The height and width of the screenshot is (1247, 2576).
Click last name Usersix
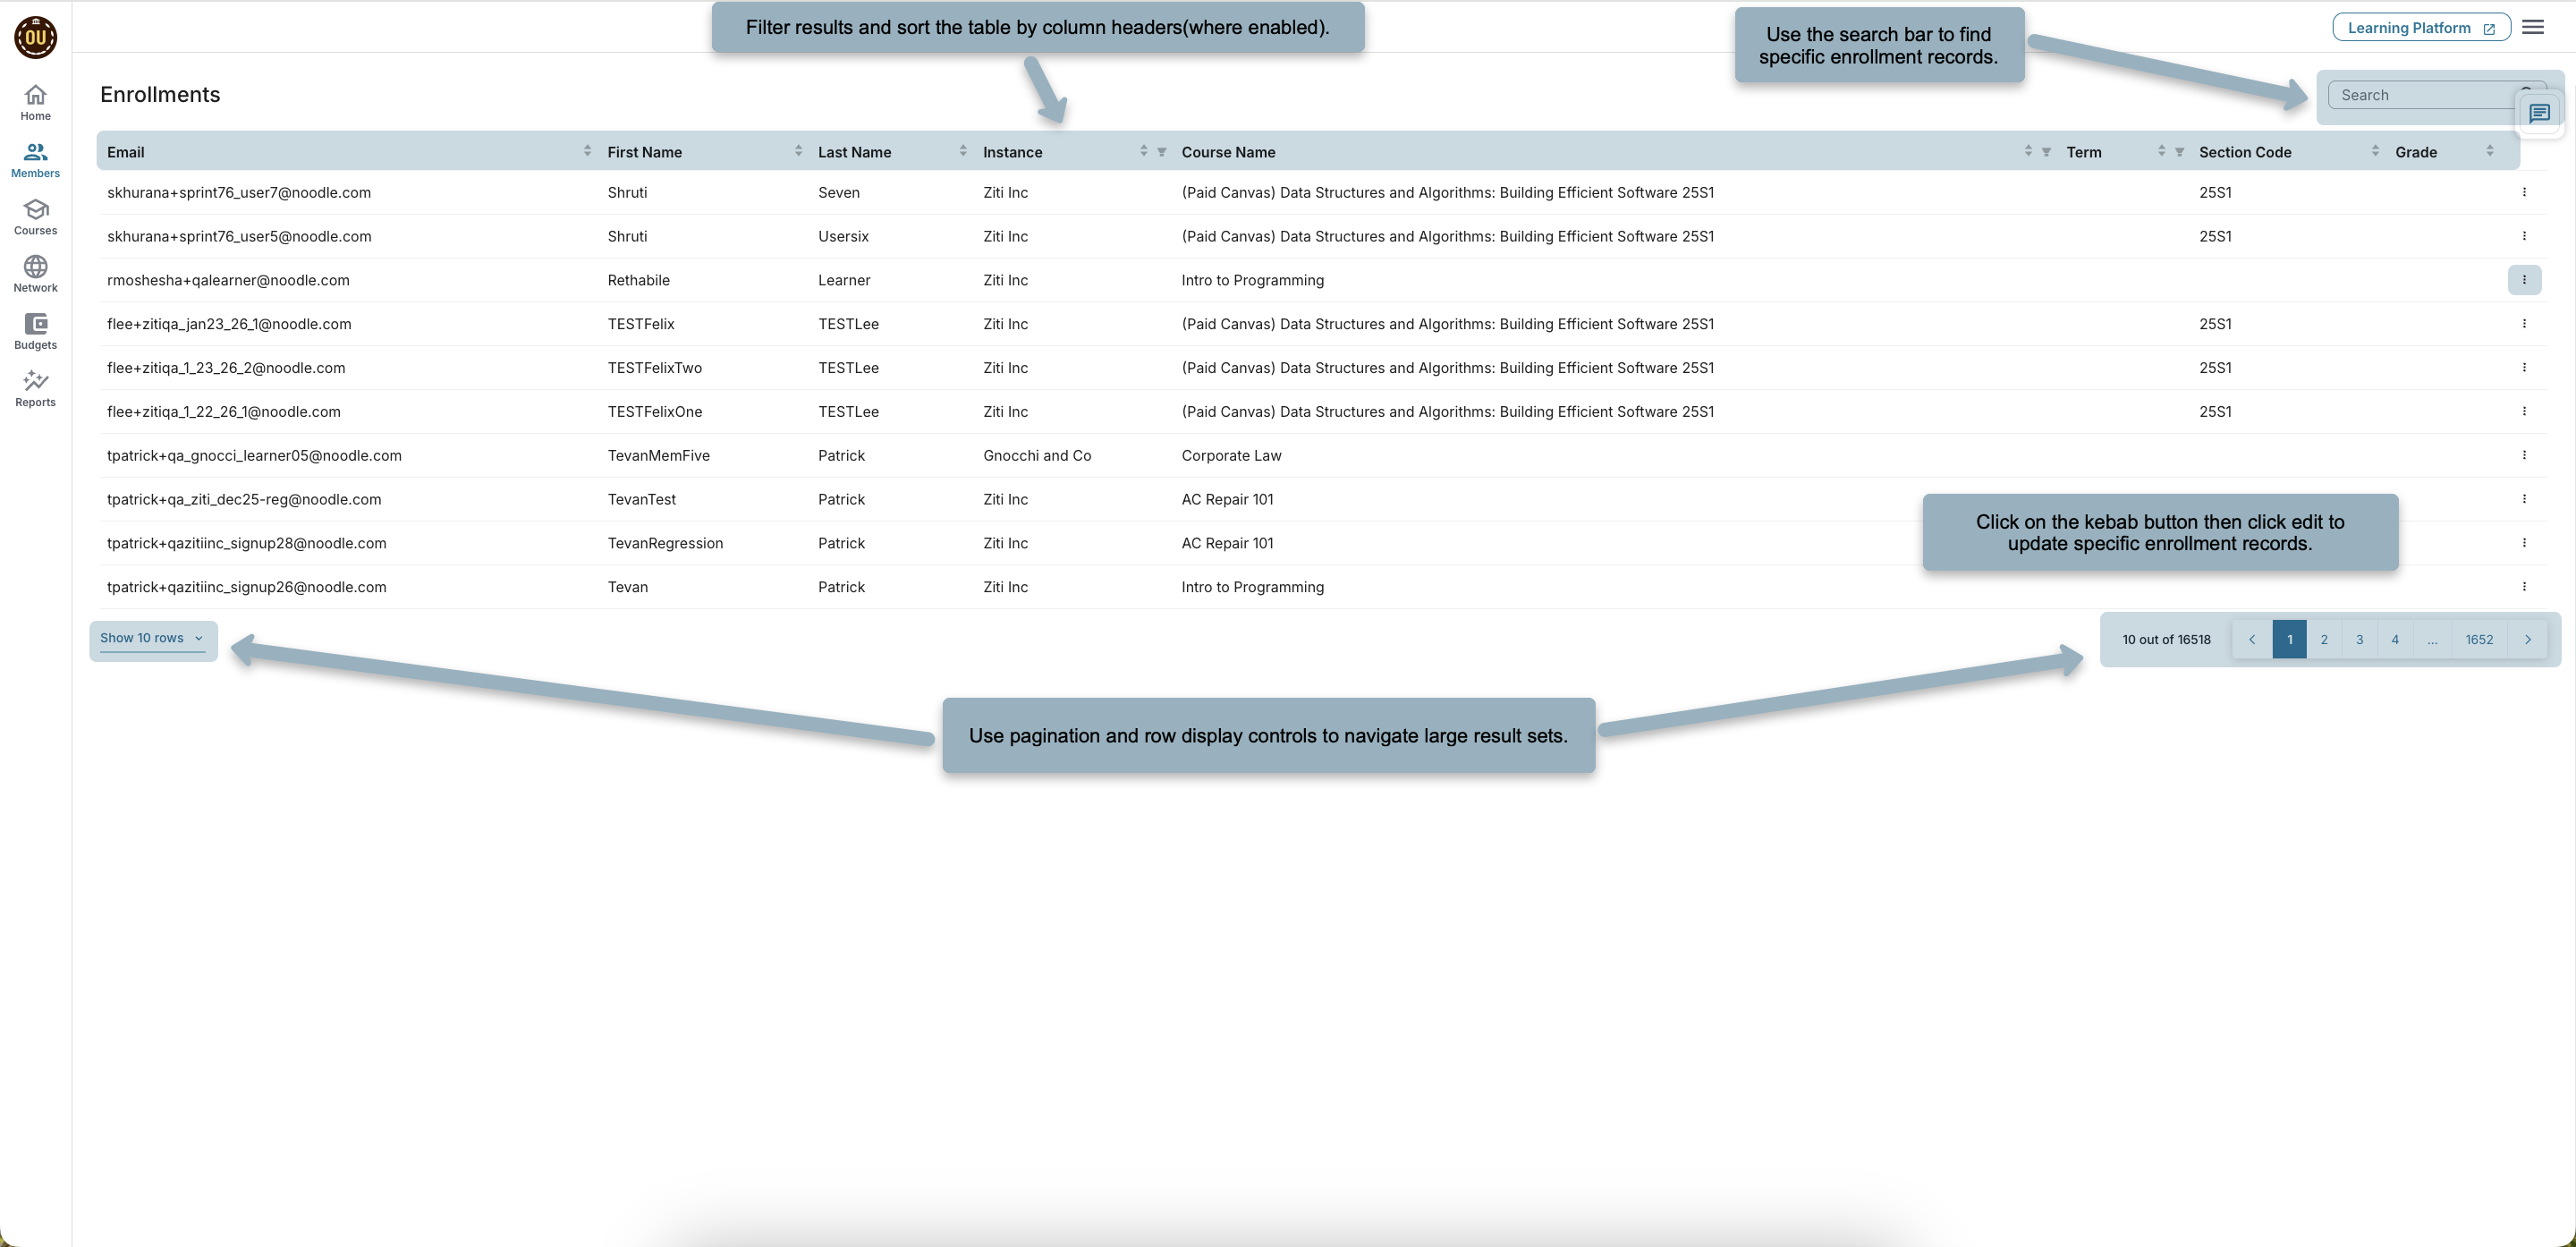(x=843, y=237)
